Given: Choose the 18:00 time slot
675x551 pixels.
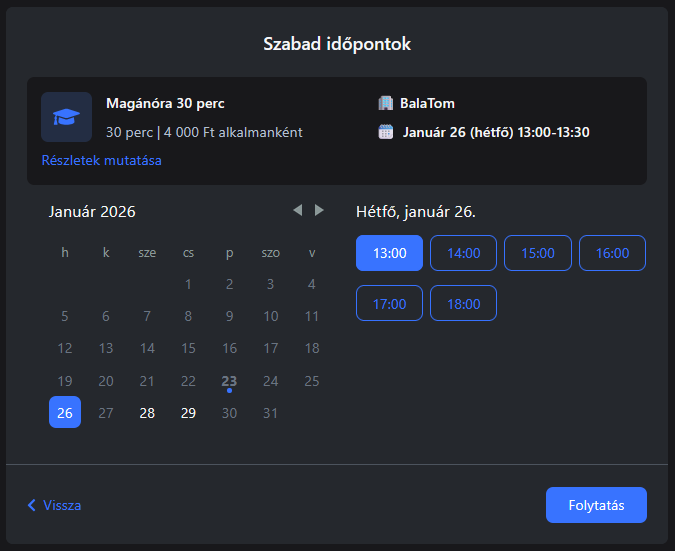Looking at the screenshot, I should (463, 303).
